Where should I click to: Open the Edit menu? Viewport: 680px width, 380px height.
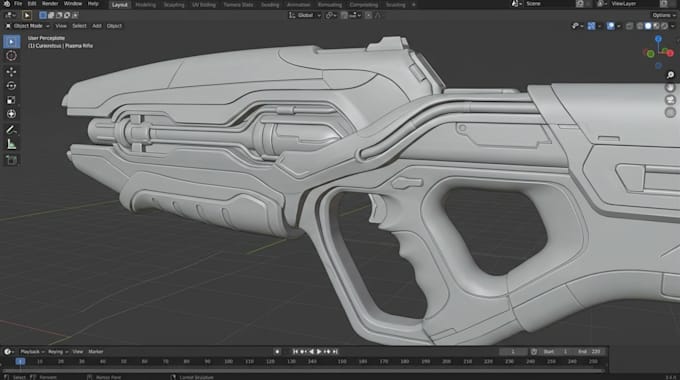pos(32,3)
